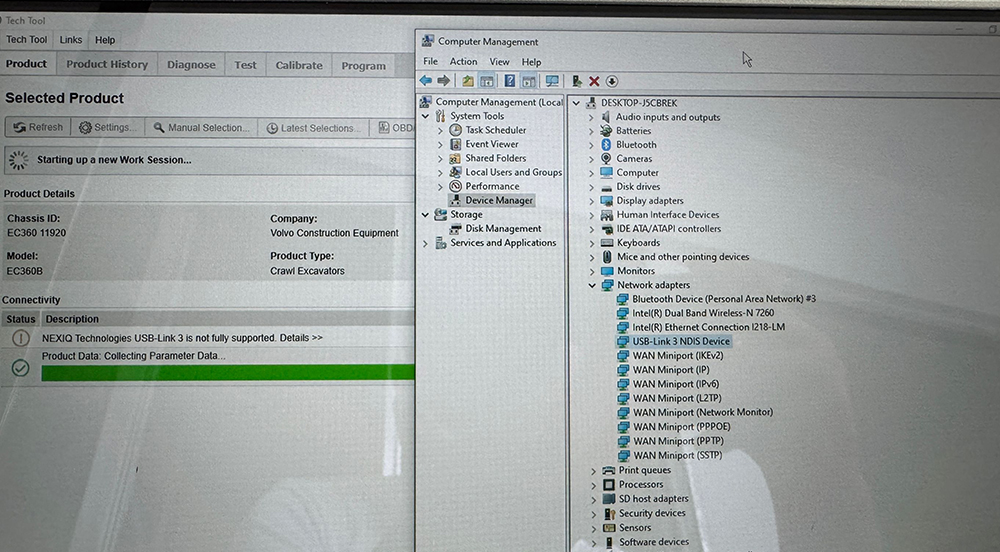Screen dimensions: 1000x552
Task: Click the Update driver down-arrow icon
Action: tap(612, 81)
